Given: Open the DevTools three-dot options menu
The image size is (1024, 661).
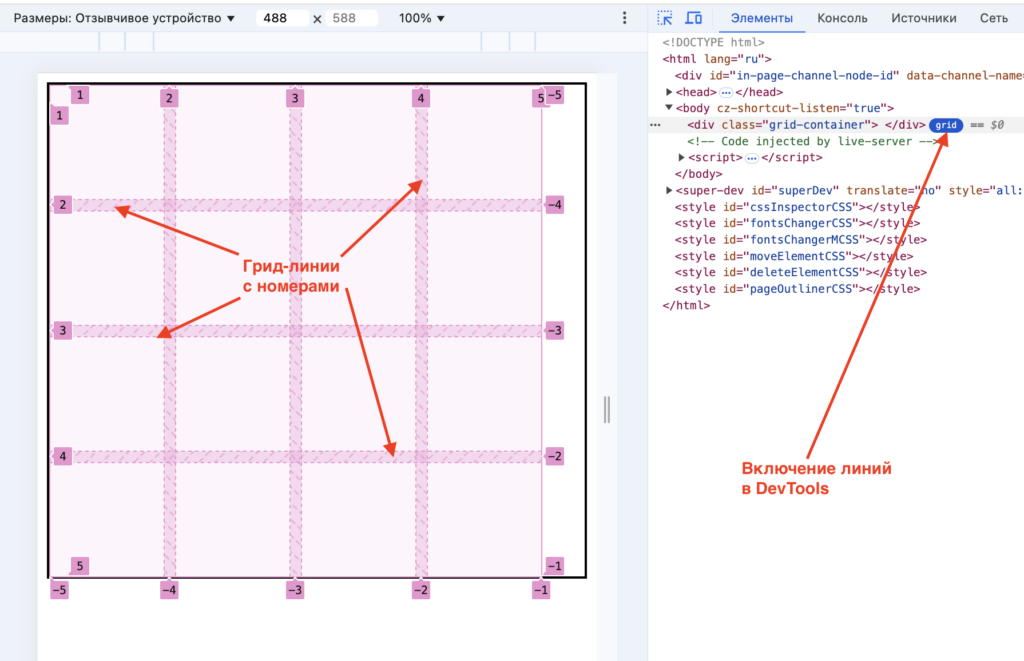Looking at the screenshot, I should [x=624, y=17].
